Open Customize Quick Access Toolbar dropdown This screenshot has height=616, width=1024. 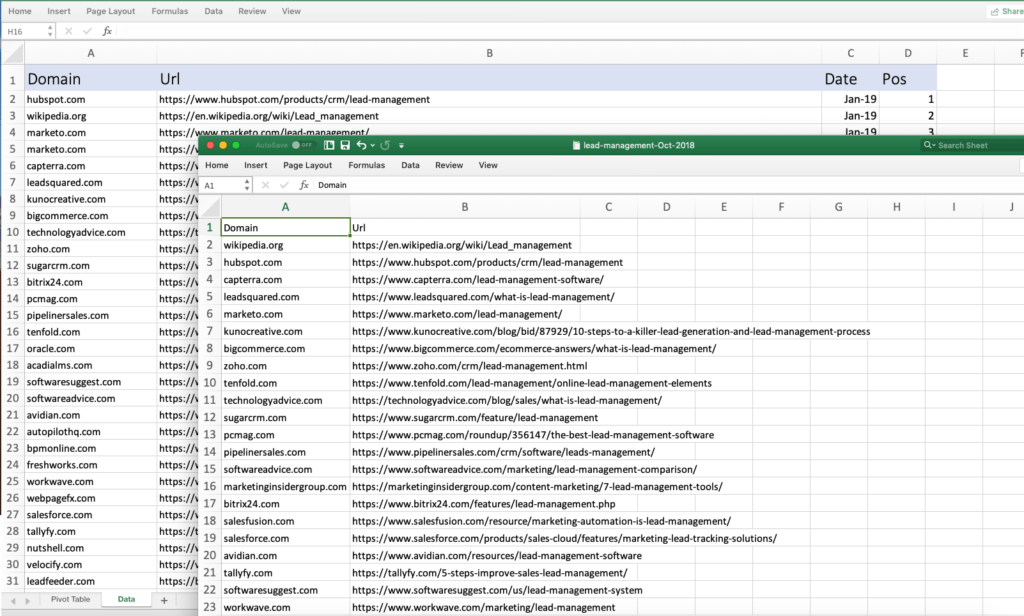click(x=402, y=146)
